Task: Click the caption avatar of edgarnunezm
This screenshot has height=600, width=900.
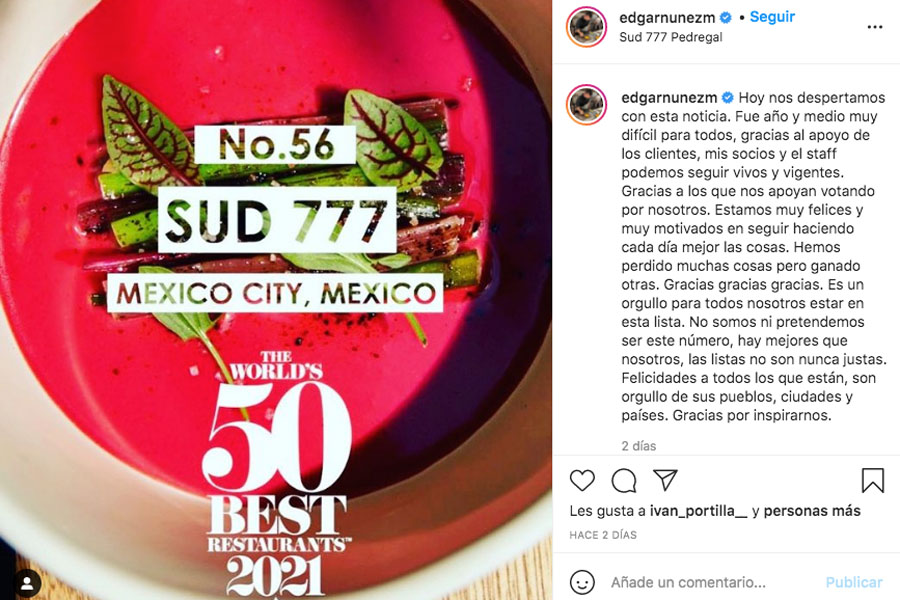Action: click(586, 105)
